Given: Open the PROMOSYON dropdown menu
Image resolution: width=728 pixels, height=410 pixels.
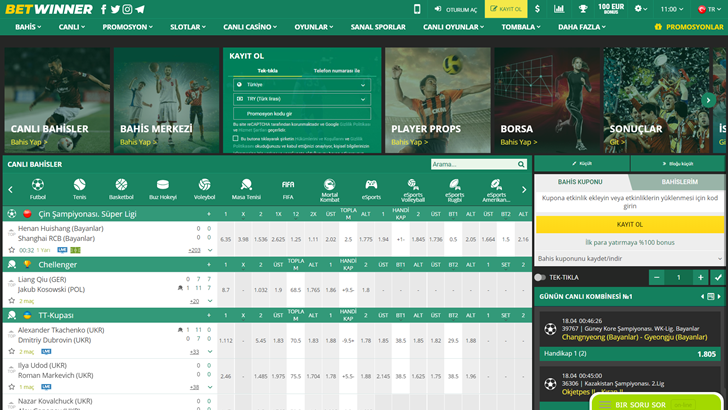Looking at the screenshot, I should pos(128,27).
